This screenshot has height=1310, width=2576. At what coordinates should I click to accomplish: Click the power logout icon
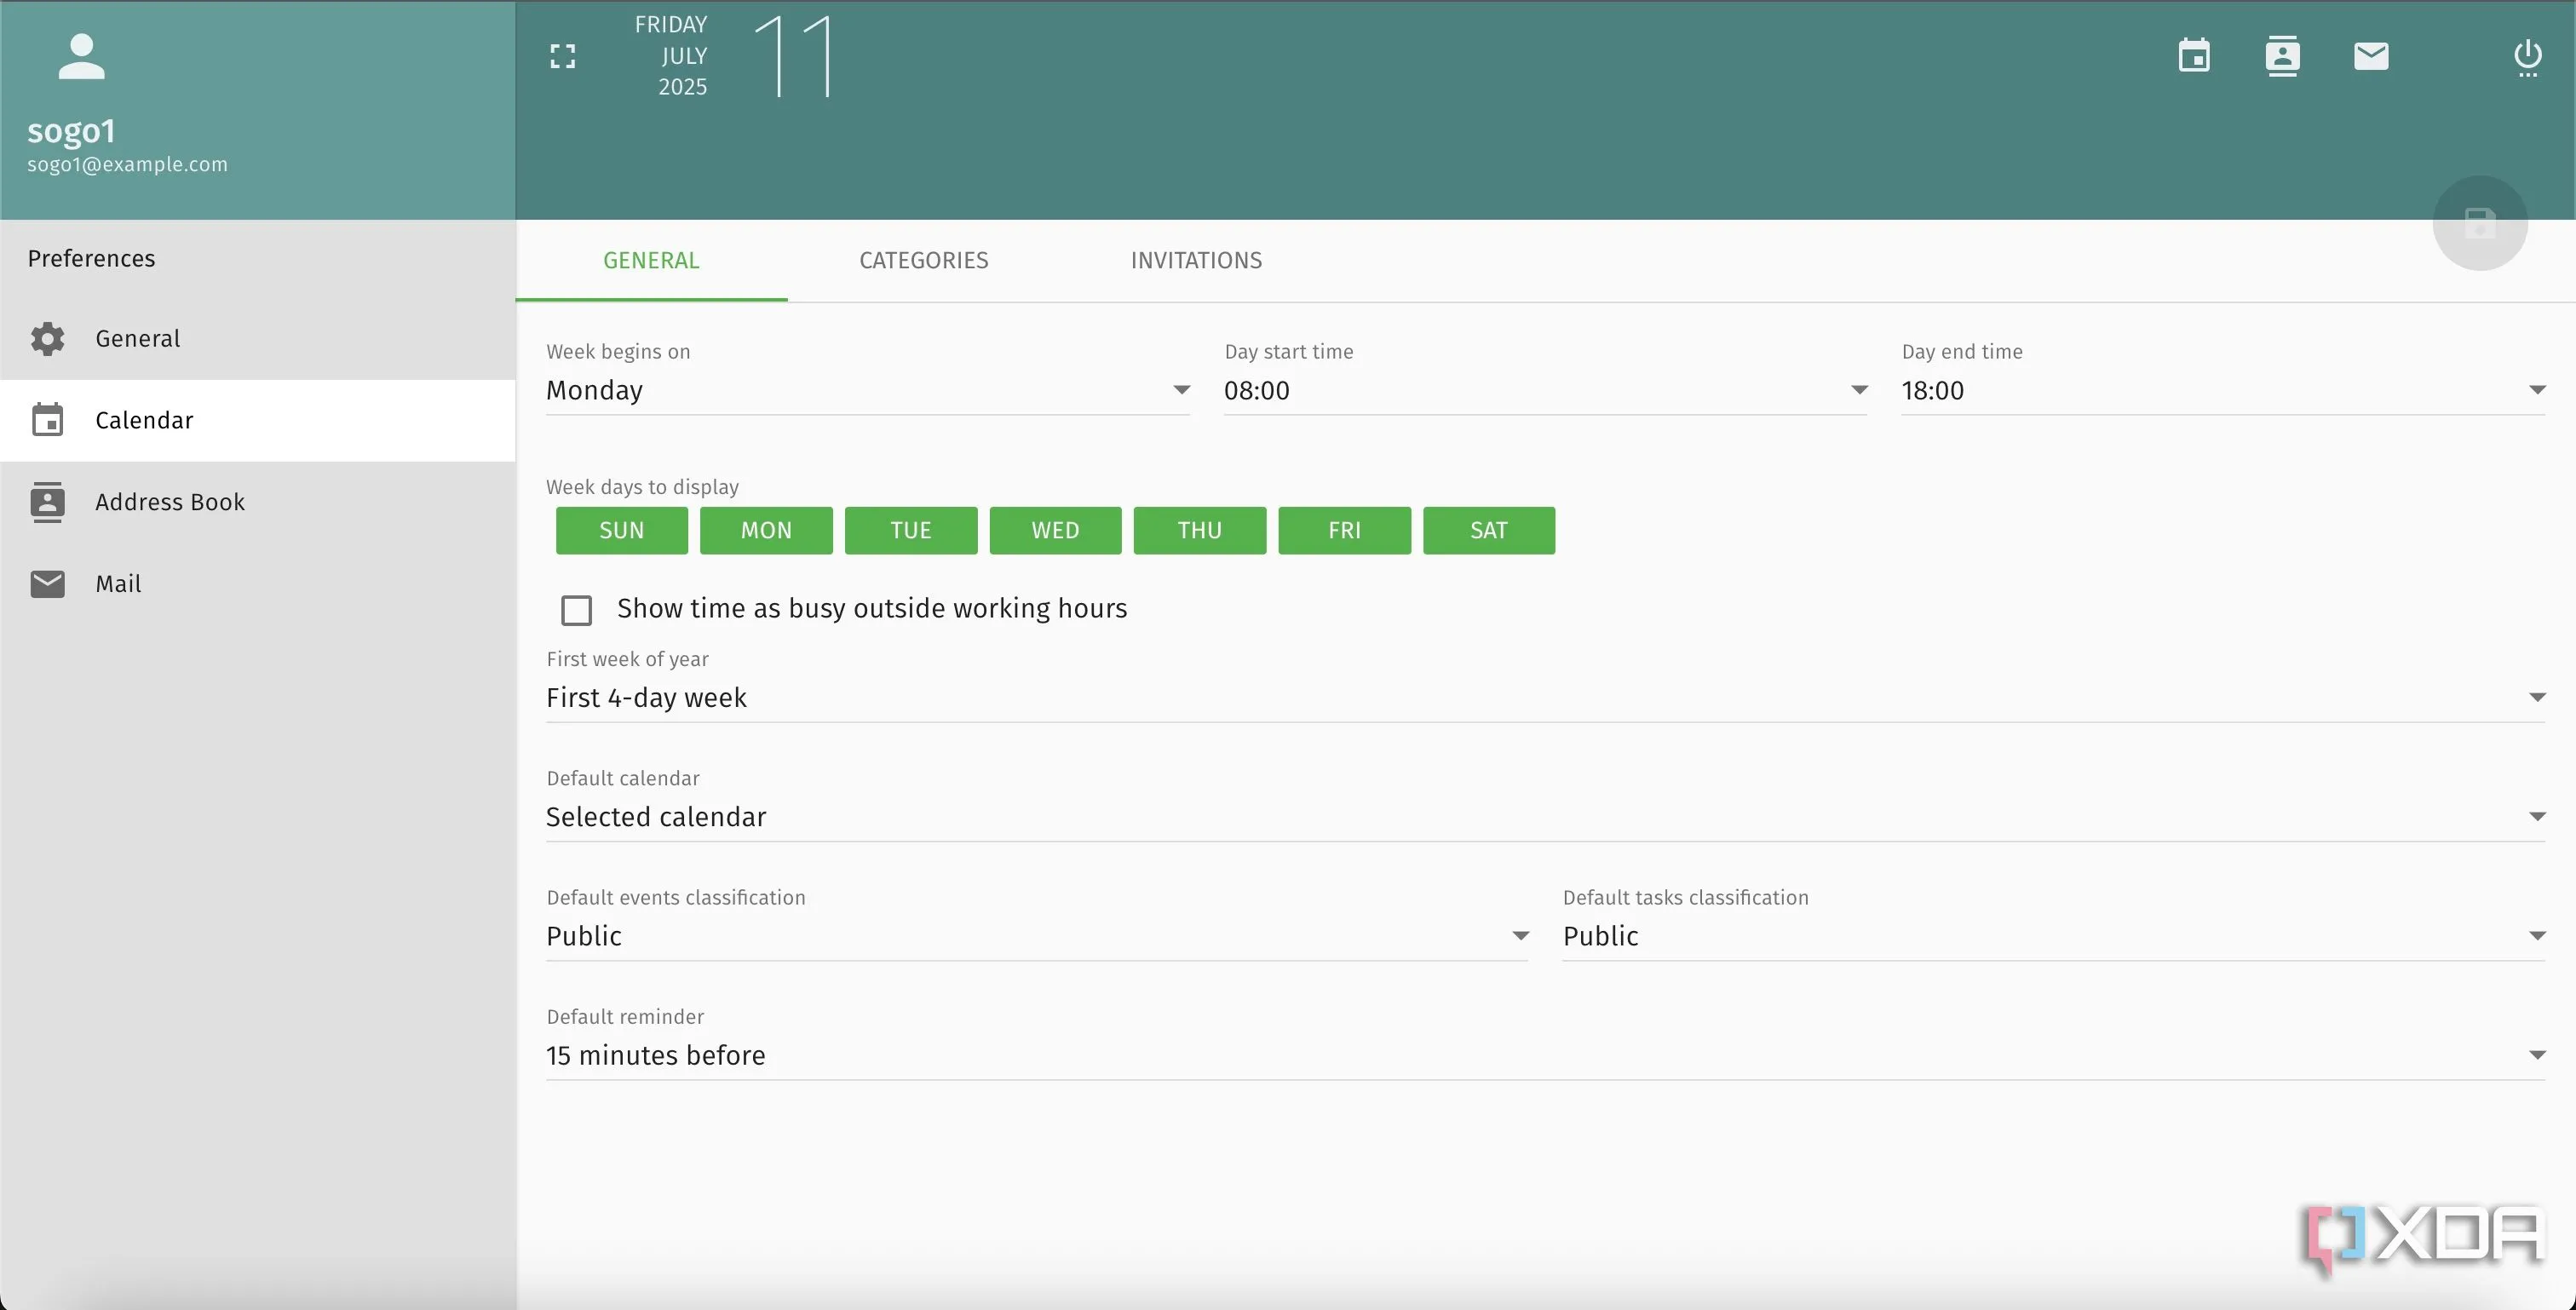2527,56
